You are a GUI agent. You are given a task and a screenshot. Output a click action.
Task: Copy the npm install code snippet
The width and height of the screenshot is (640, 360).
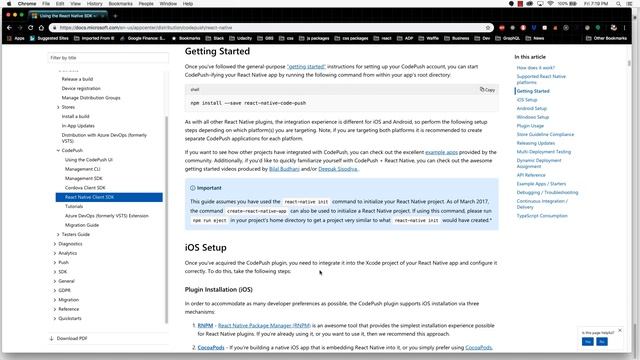pyautogui.click(x=487, y=90)
